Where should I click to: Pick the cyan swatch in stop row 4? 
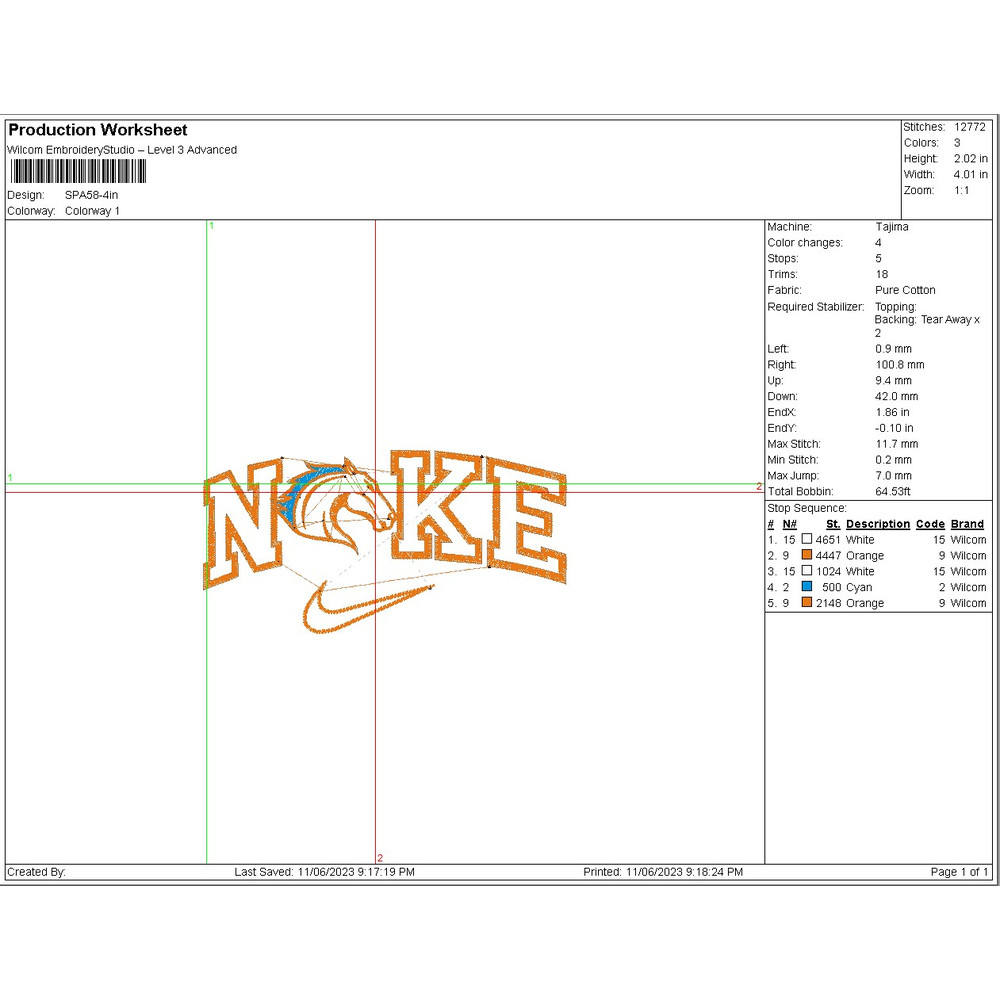point(807,588)
